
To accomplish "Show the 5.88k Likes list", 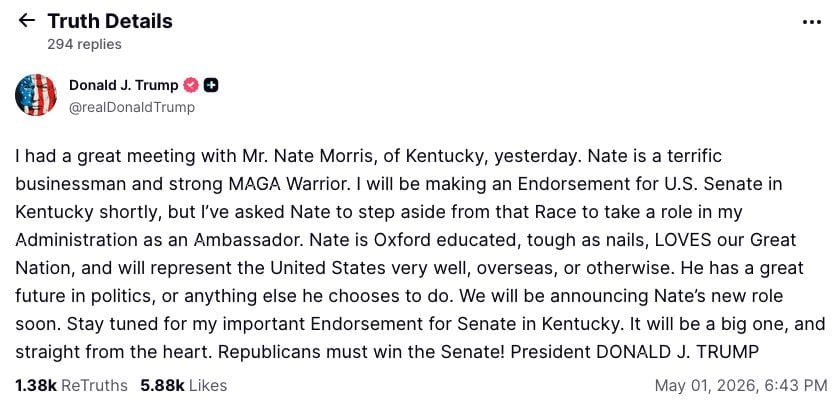I will (184, 385).
